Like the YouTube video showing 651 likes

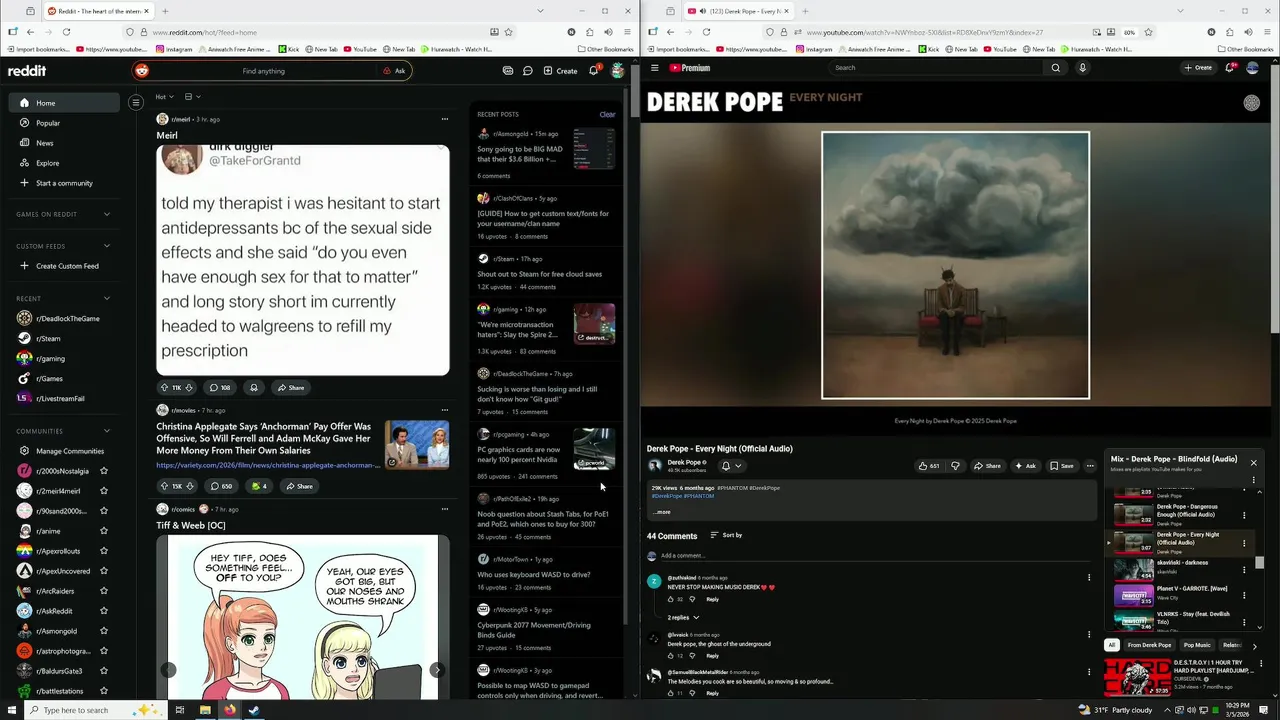pyautogui.click(x=929, y=466)
